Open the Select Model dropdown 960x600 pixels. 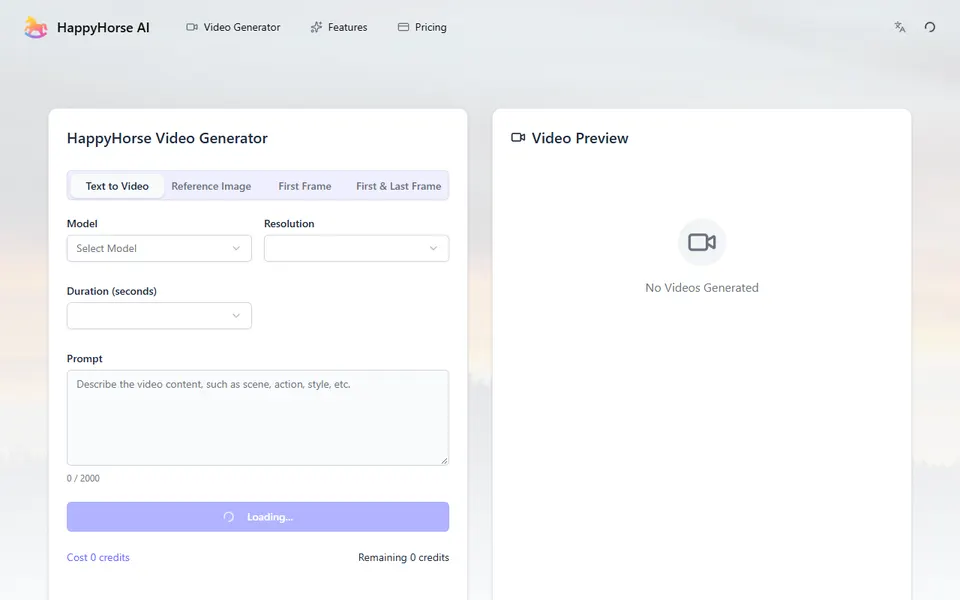159,249
